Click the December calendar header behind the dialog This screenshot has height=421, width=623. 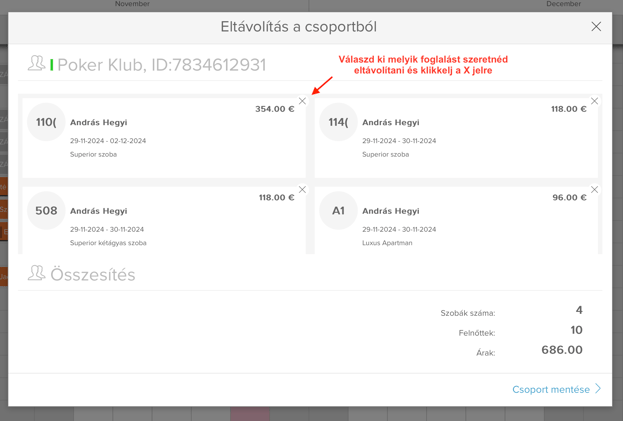point(563,4)
